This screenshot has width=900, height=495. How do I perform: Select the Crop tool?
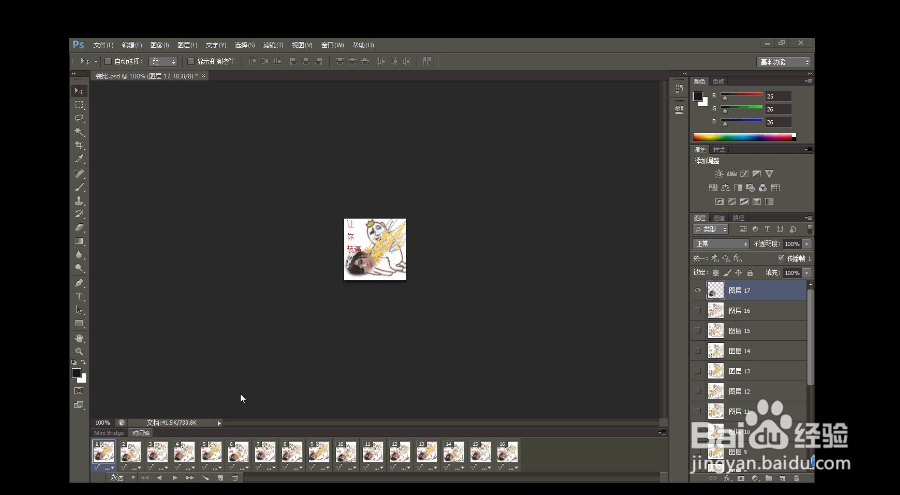point(79,146)
